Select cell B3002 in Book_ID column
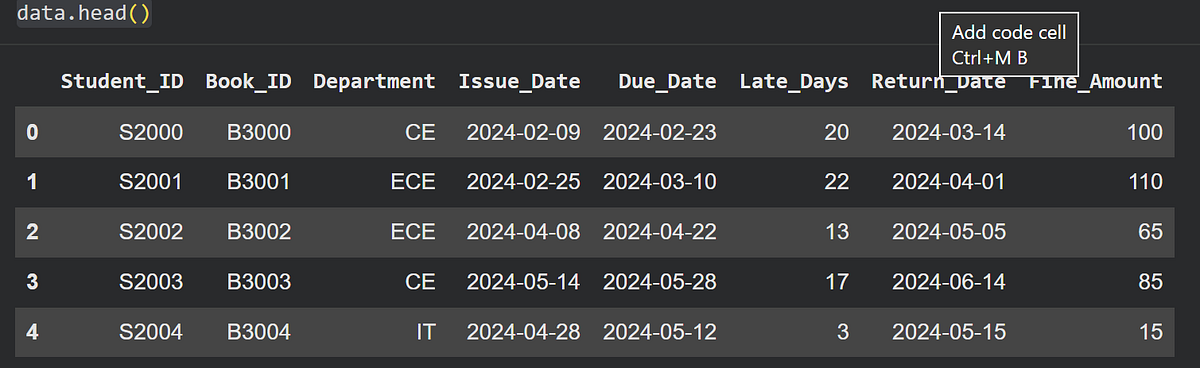 pyautogui.click(x=259, y=232)
